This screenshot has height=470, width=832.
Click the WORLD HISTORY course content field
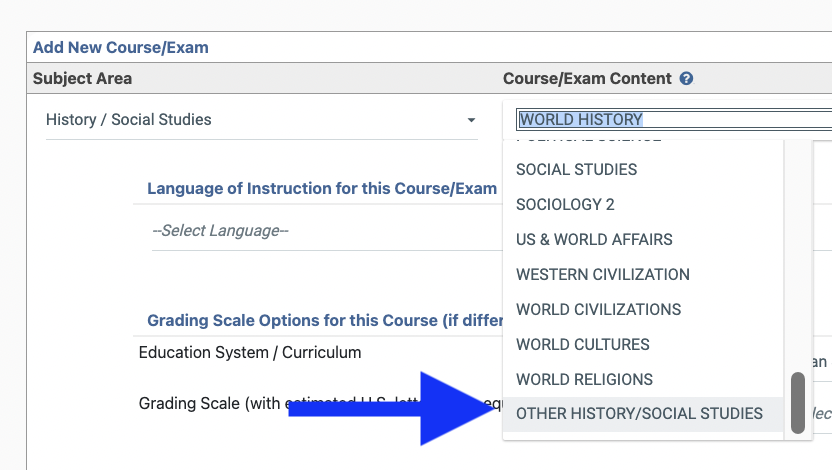(670, 119)
